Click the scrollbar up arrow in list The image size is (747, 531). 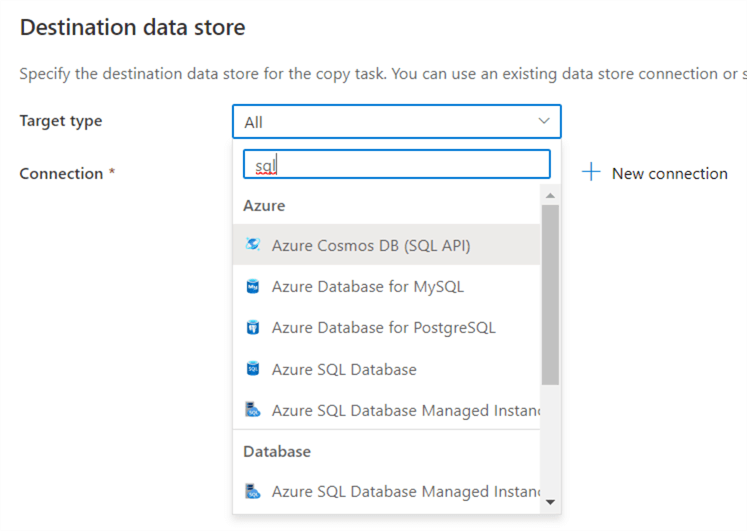[x=550, y=195]
